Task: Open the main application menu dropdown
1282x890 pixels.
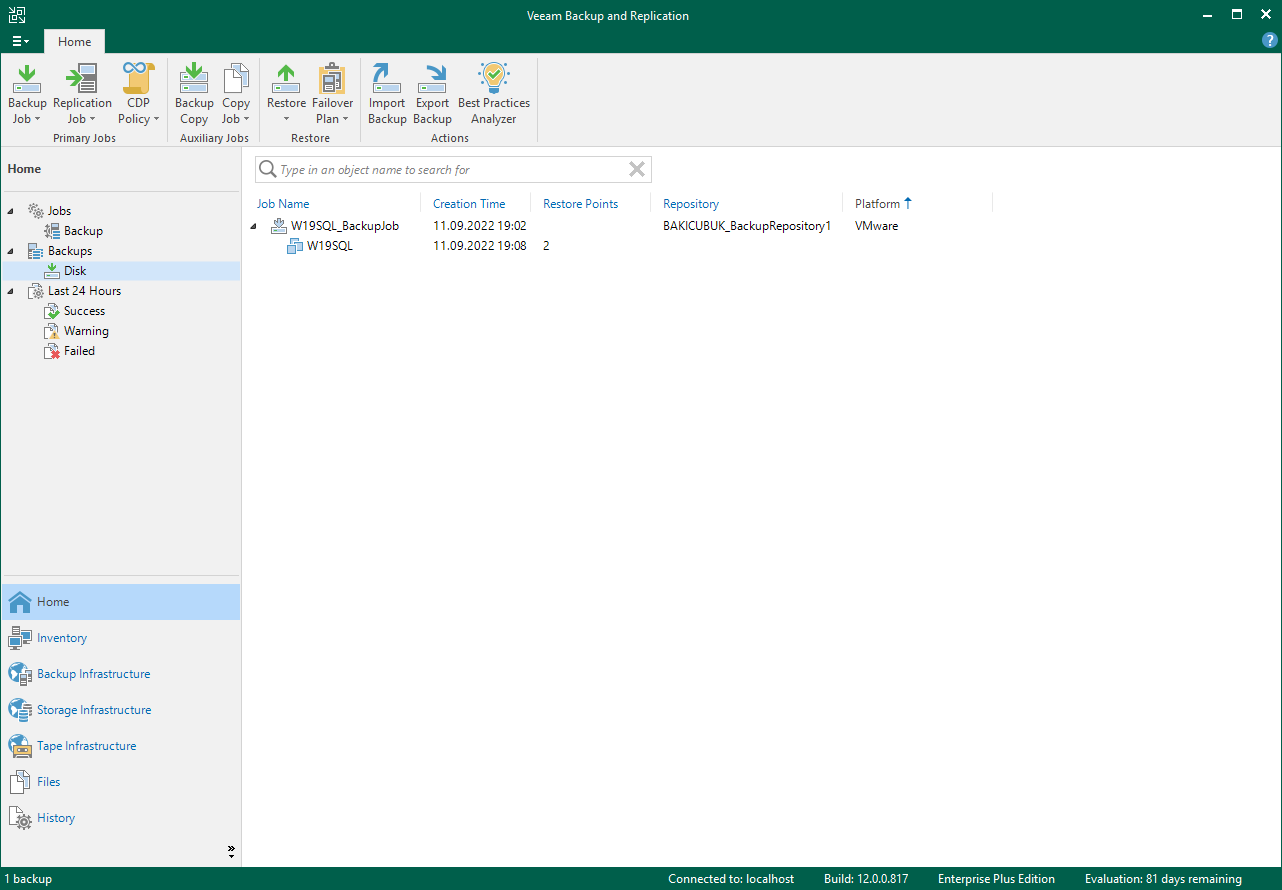Action: 21,42
